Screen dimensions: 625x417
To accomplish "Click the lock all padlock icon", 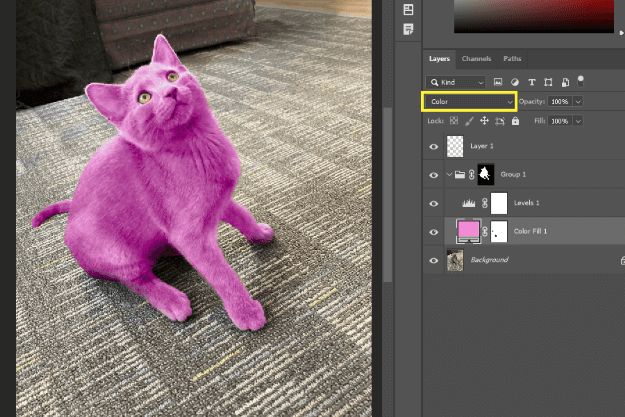I will pyautogui.click(x=515, y=121).
